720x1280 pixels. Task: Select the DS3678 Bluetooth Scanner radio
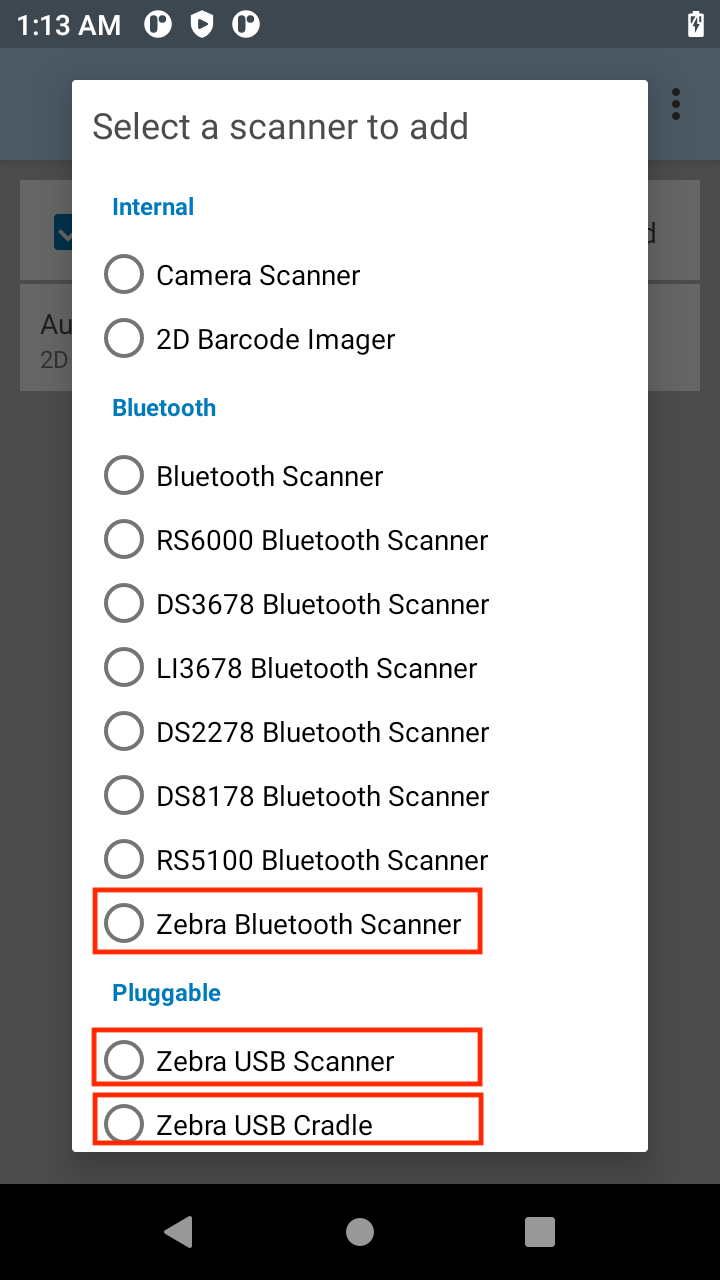124,604
